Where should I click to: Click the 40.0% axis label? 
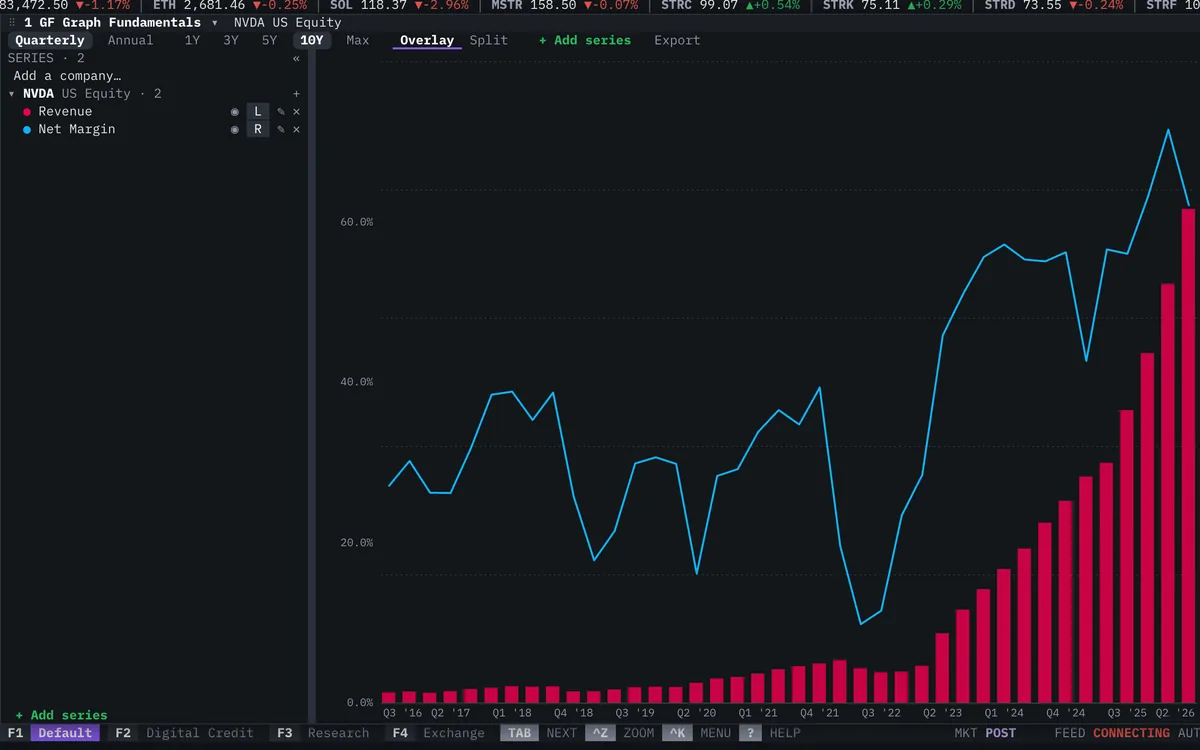point(357,382)
